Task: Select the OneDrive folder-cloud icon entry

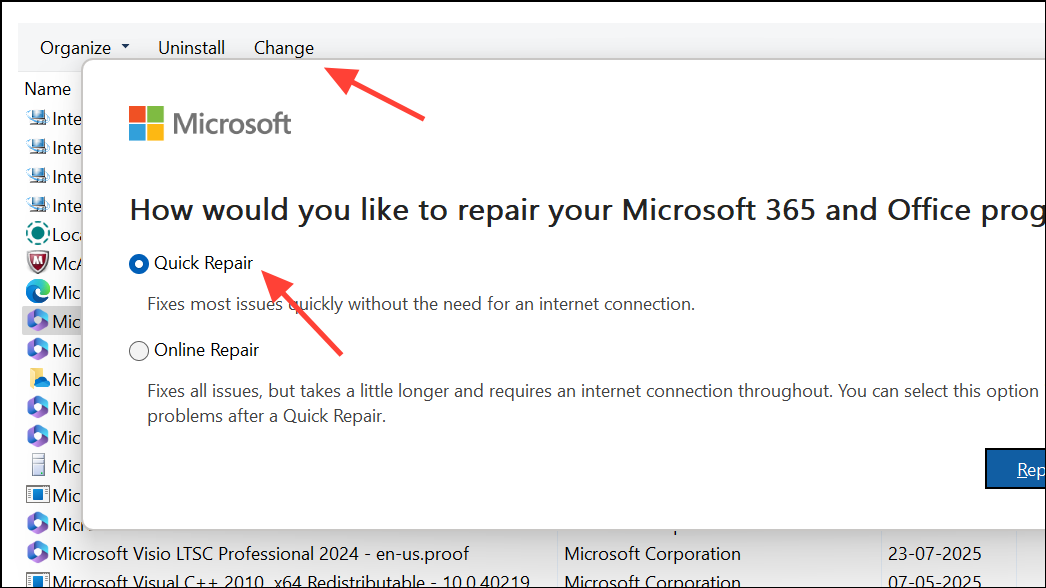Action: [x=39, y=379]
